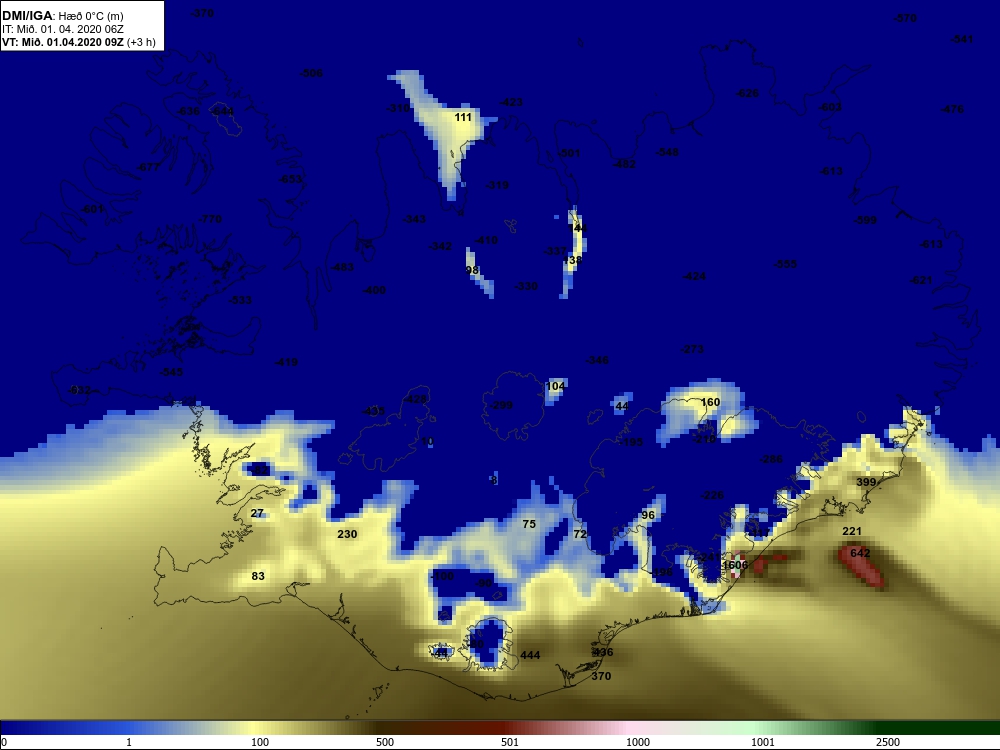The height and width of the screenshot is (750, 1000).
Task: Select the legend tick label '501'
Action: (x=510, y=742)
